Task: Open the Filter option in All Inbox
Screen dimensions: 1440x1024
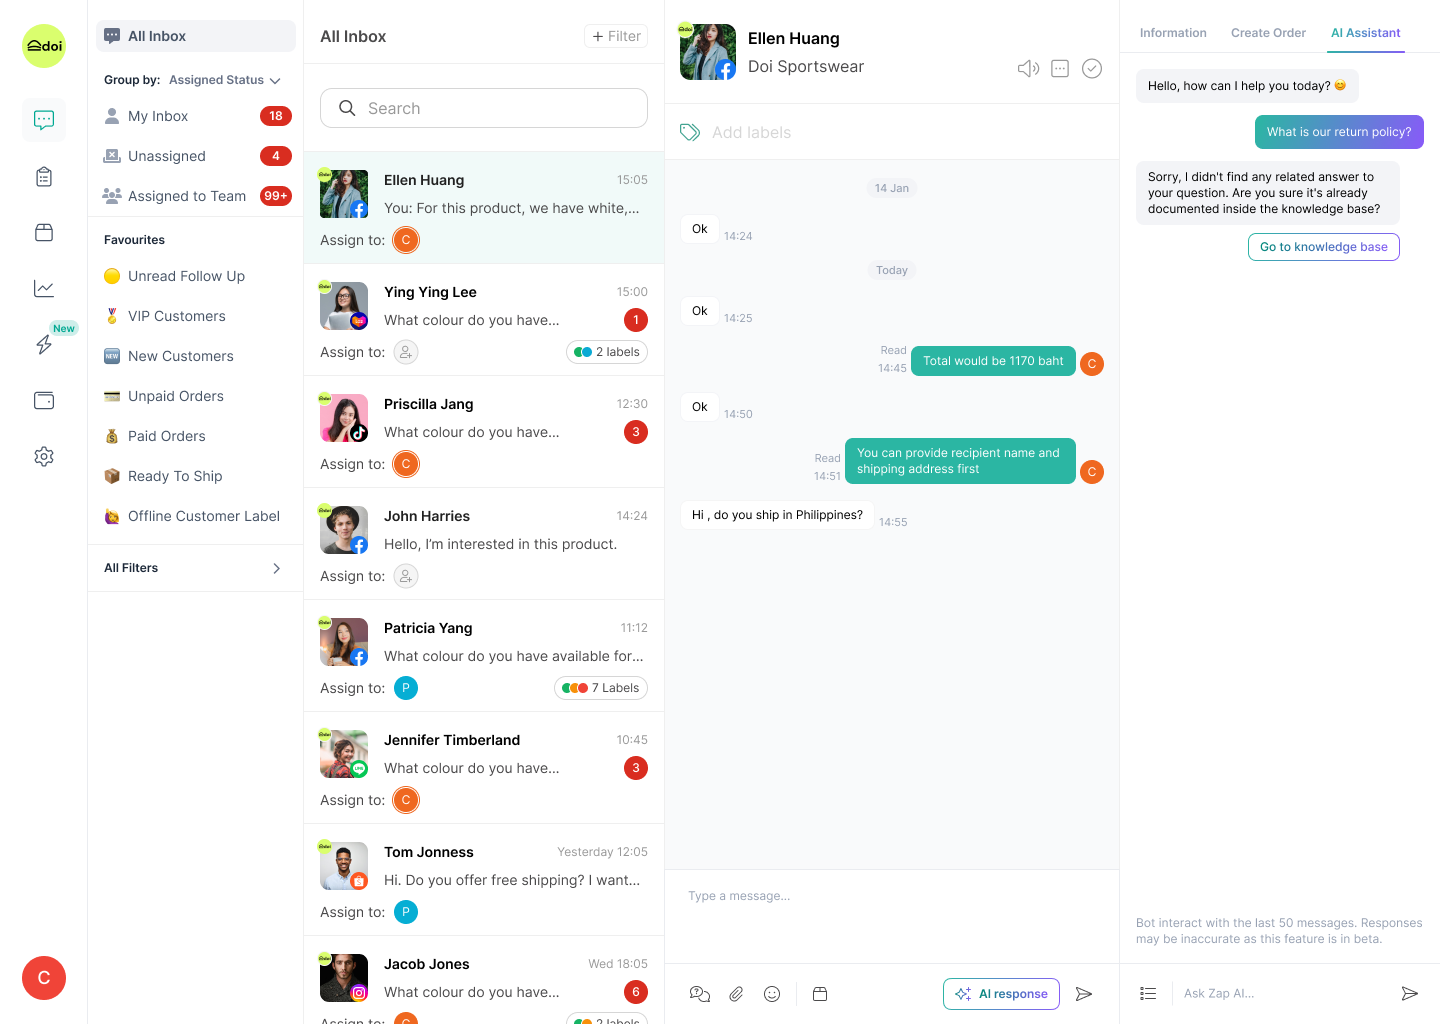Action: [616, 36]
